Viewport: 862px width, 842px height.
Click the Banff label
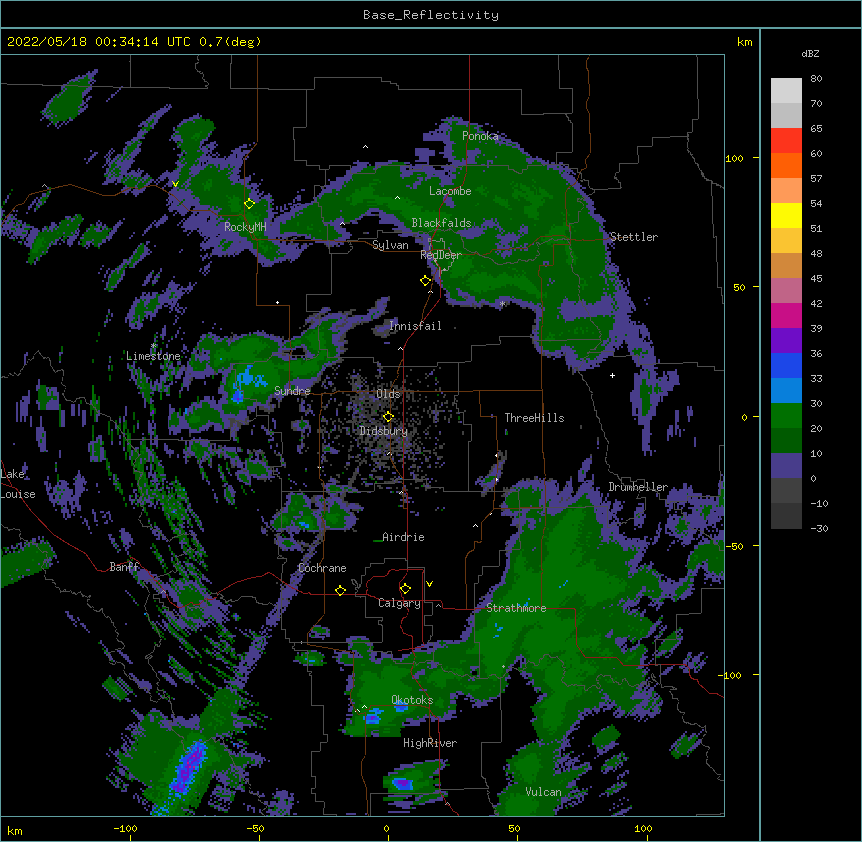pos(124,567)
